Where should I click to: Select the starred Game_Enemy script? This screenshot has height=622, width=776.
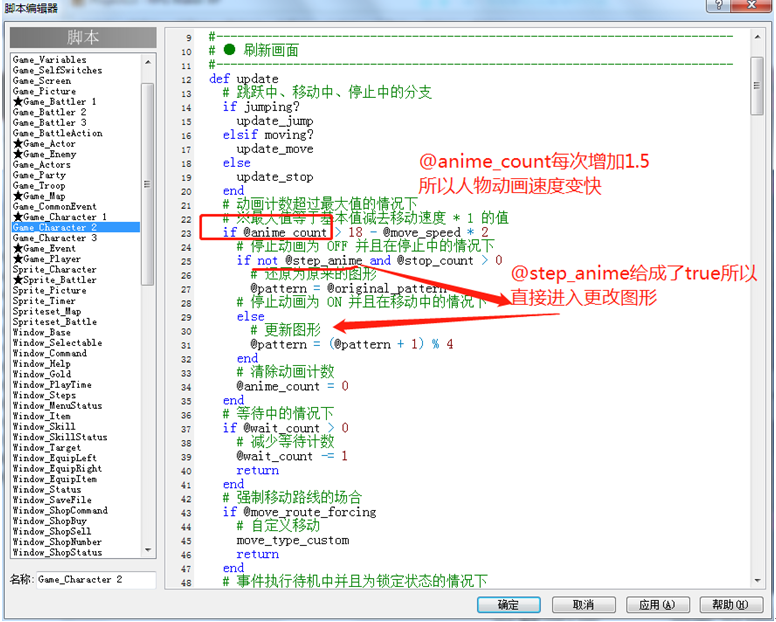click(45, 154)
